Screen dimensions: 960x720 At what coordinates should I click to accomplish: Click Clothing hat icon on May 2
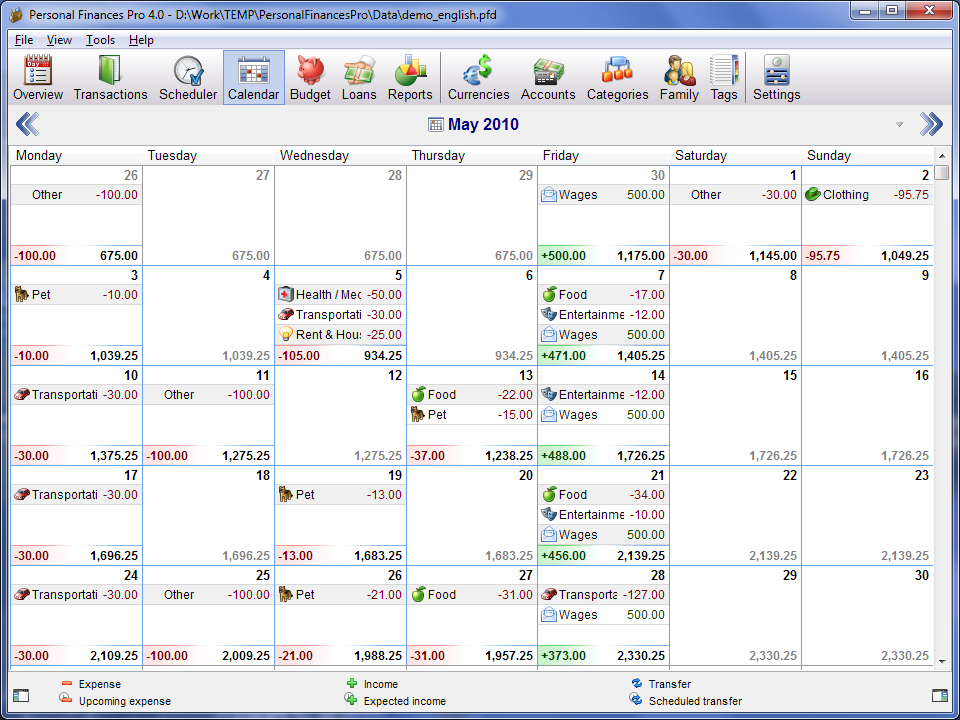click(x=812, y=195)
